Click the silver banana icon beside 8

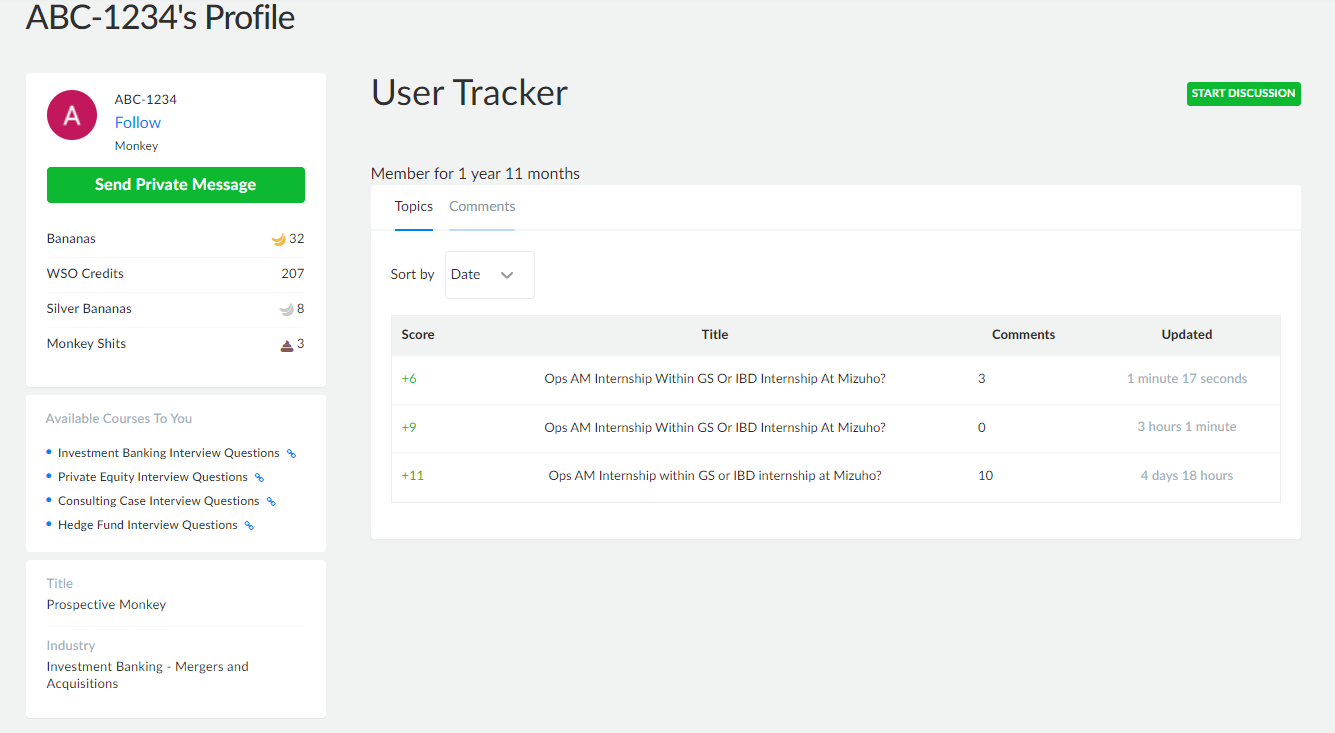[x=286, y=309]
